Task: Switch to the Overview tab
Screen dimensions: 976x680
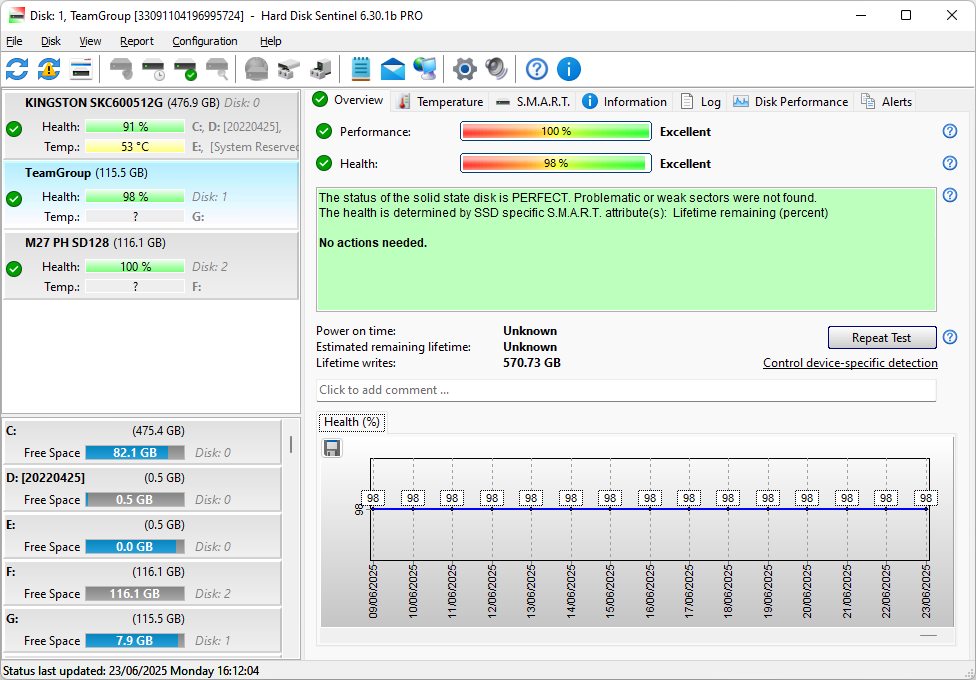Action: pos(349,100)
